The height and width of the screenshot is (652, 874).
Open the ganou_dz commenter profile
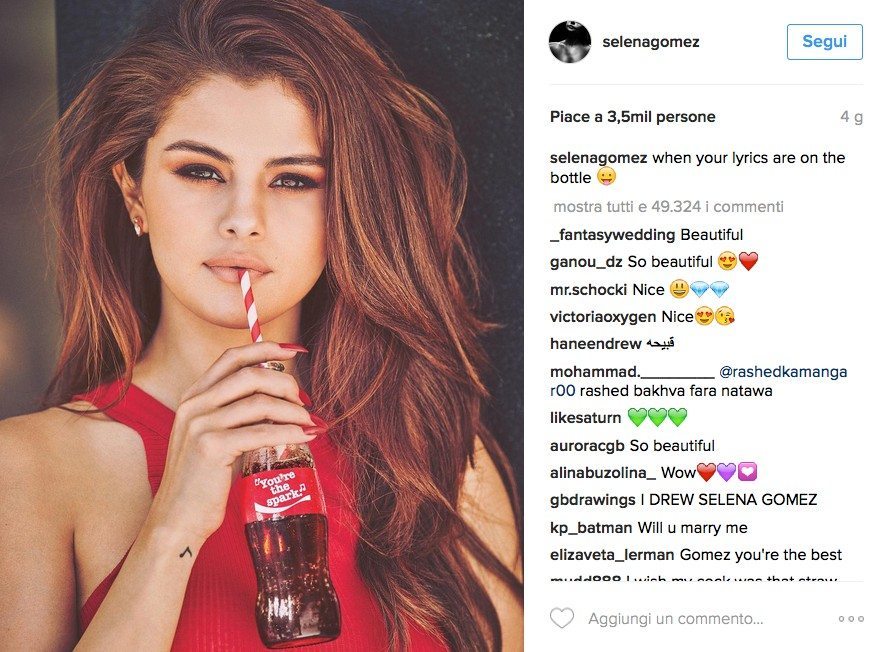586,262
